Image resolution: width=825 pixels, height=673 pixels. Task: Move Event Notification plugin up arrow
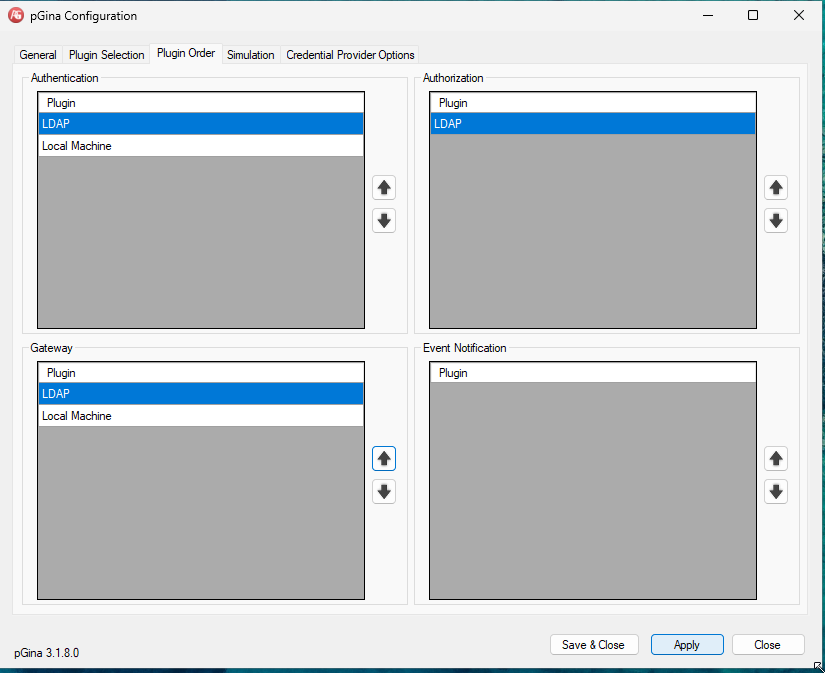776,458
